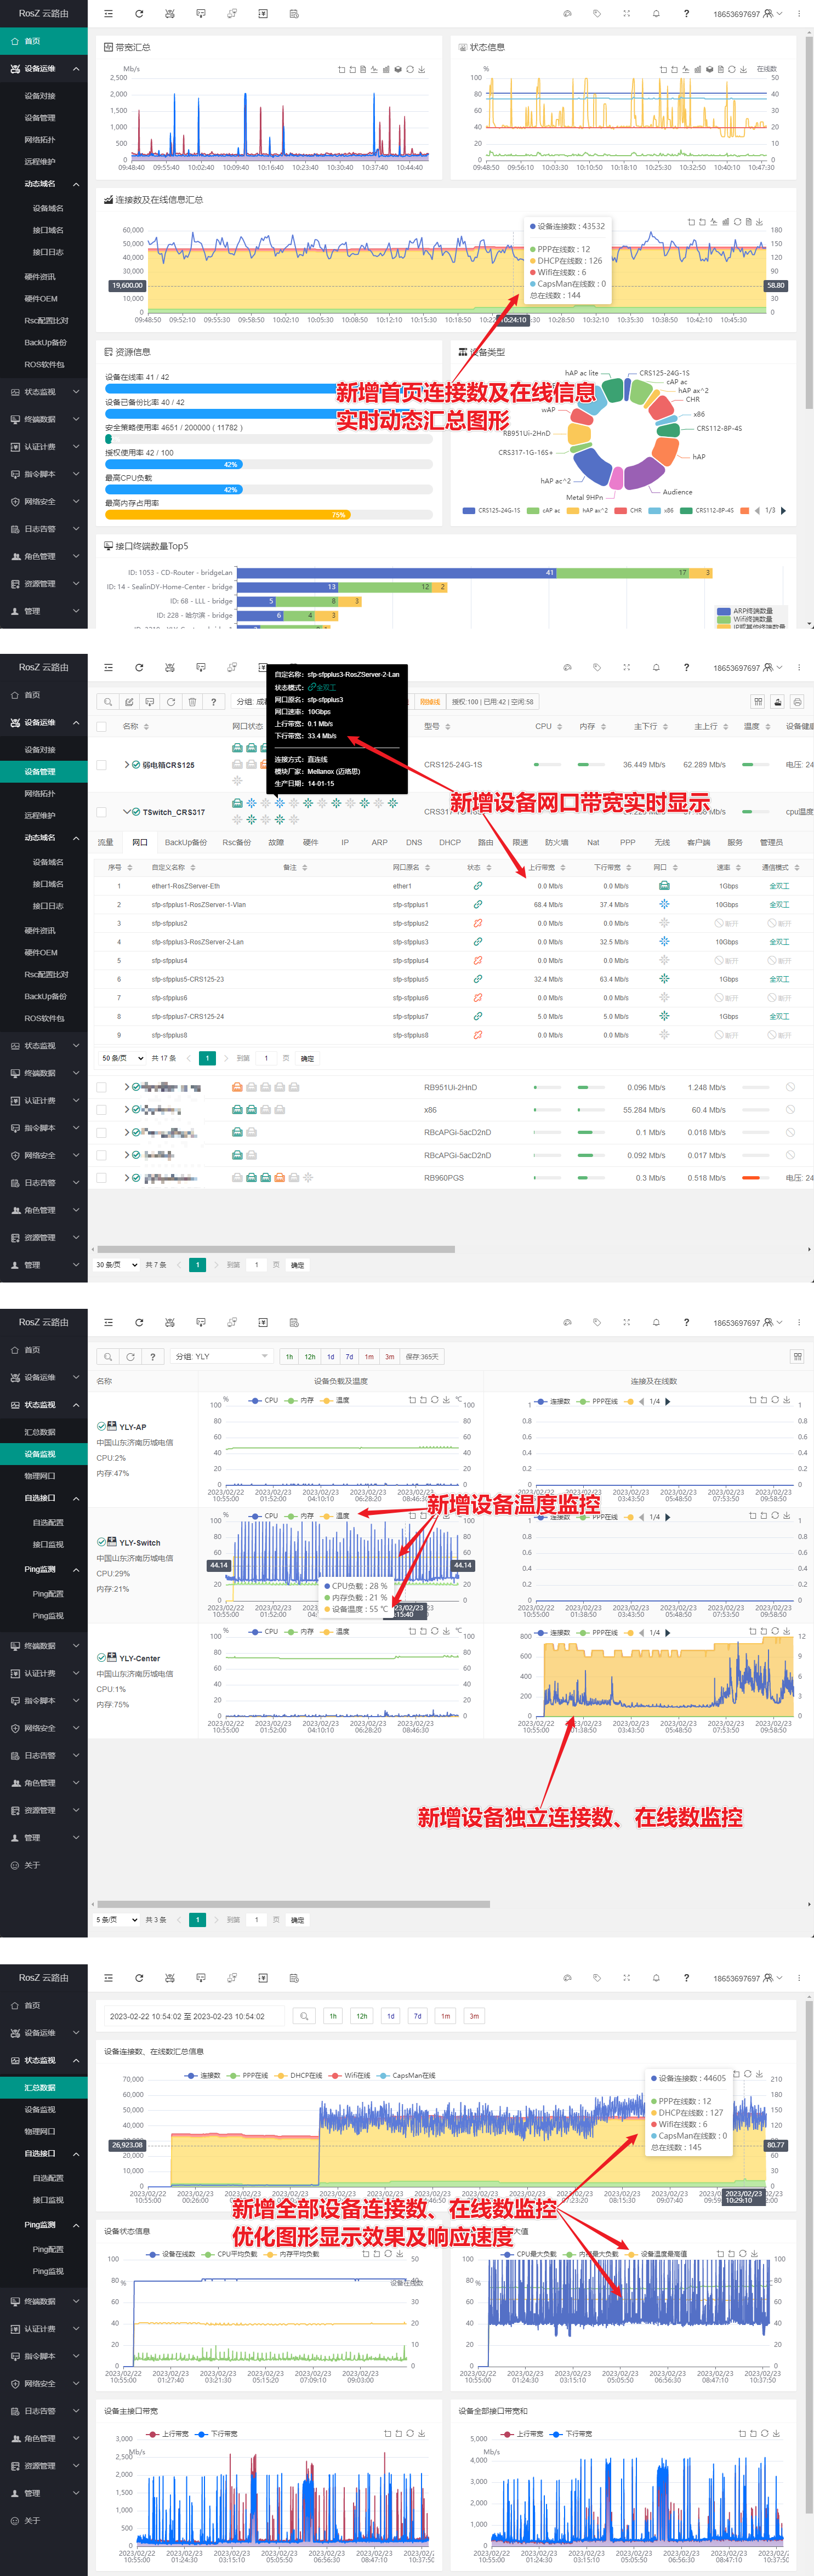
Task: Click export icon in device list toolbar
Action: point(778,702)
